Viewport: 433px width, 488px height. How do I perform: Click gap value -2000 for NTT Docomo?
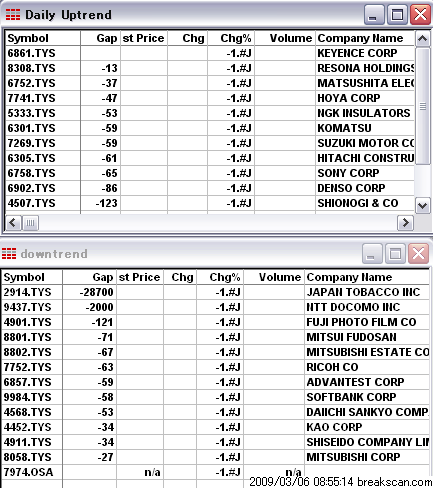[x=100, y=307]
